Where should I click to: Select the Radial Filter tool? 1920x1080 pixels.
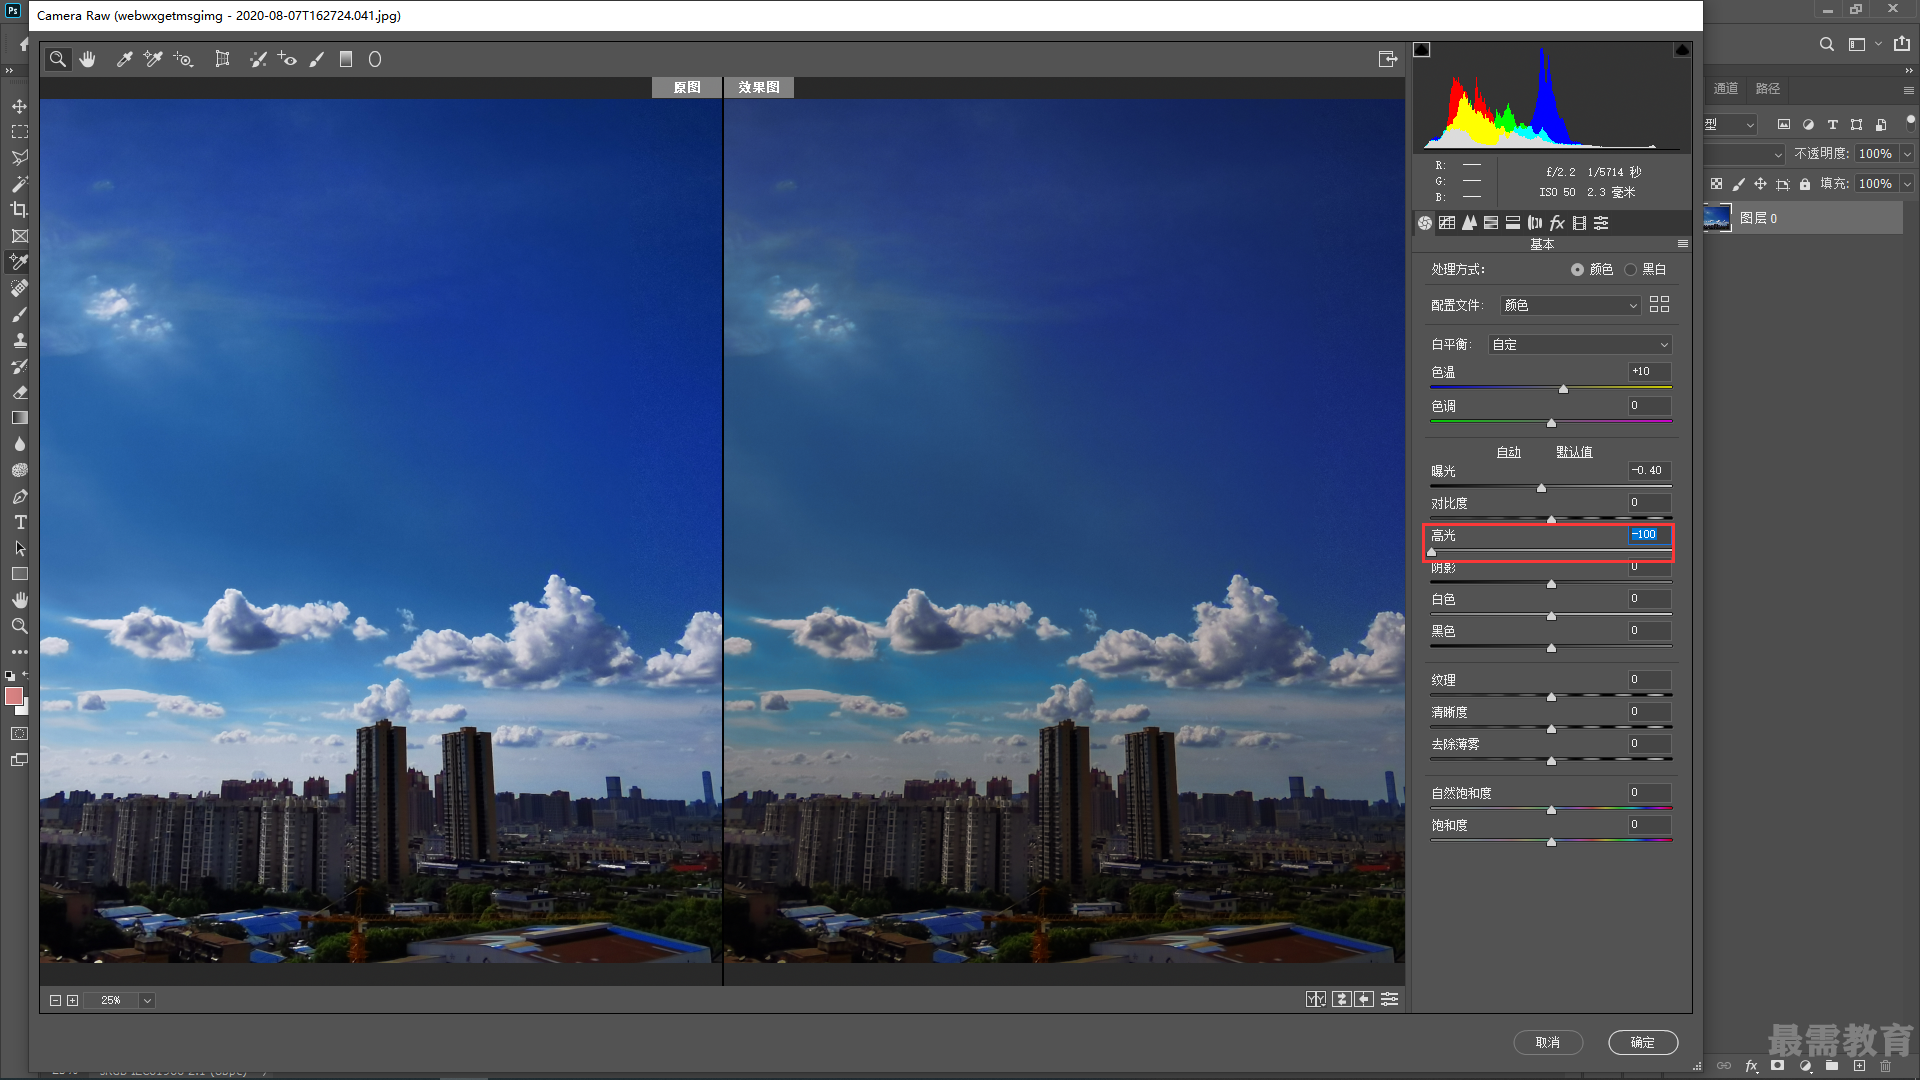click(x=375, y=60)
